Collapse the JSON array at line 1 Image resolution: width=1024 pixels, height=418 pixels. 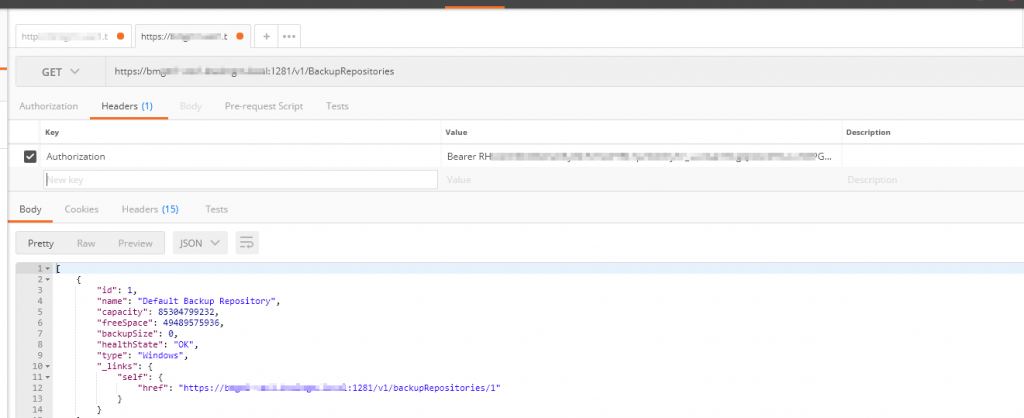click(48, 269)
